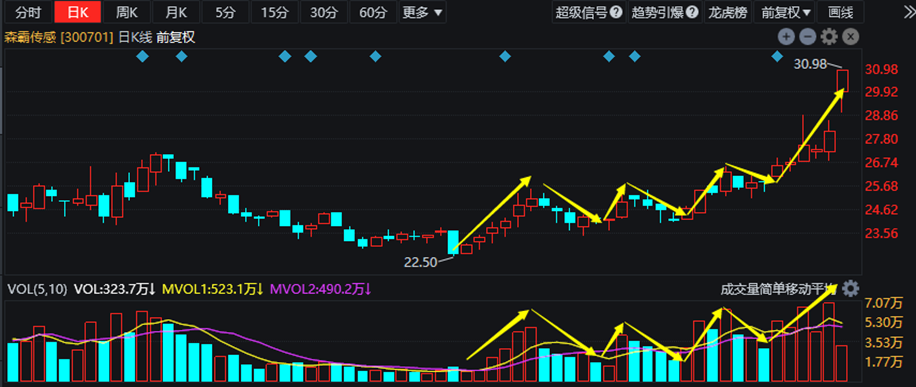Screen dimensions: 916x387
Task: Click the 日K线 前复权 chart label
Action: pyautogui.click(x=157, y=38)
